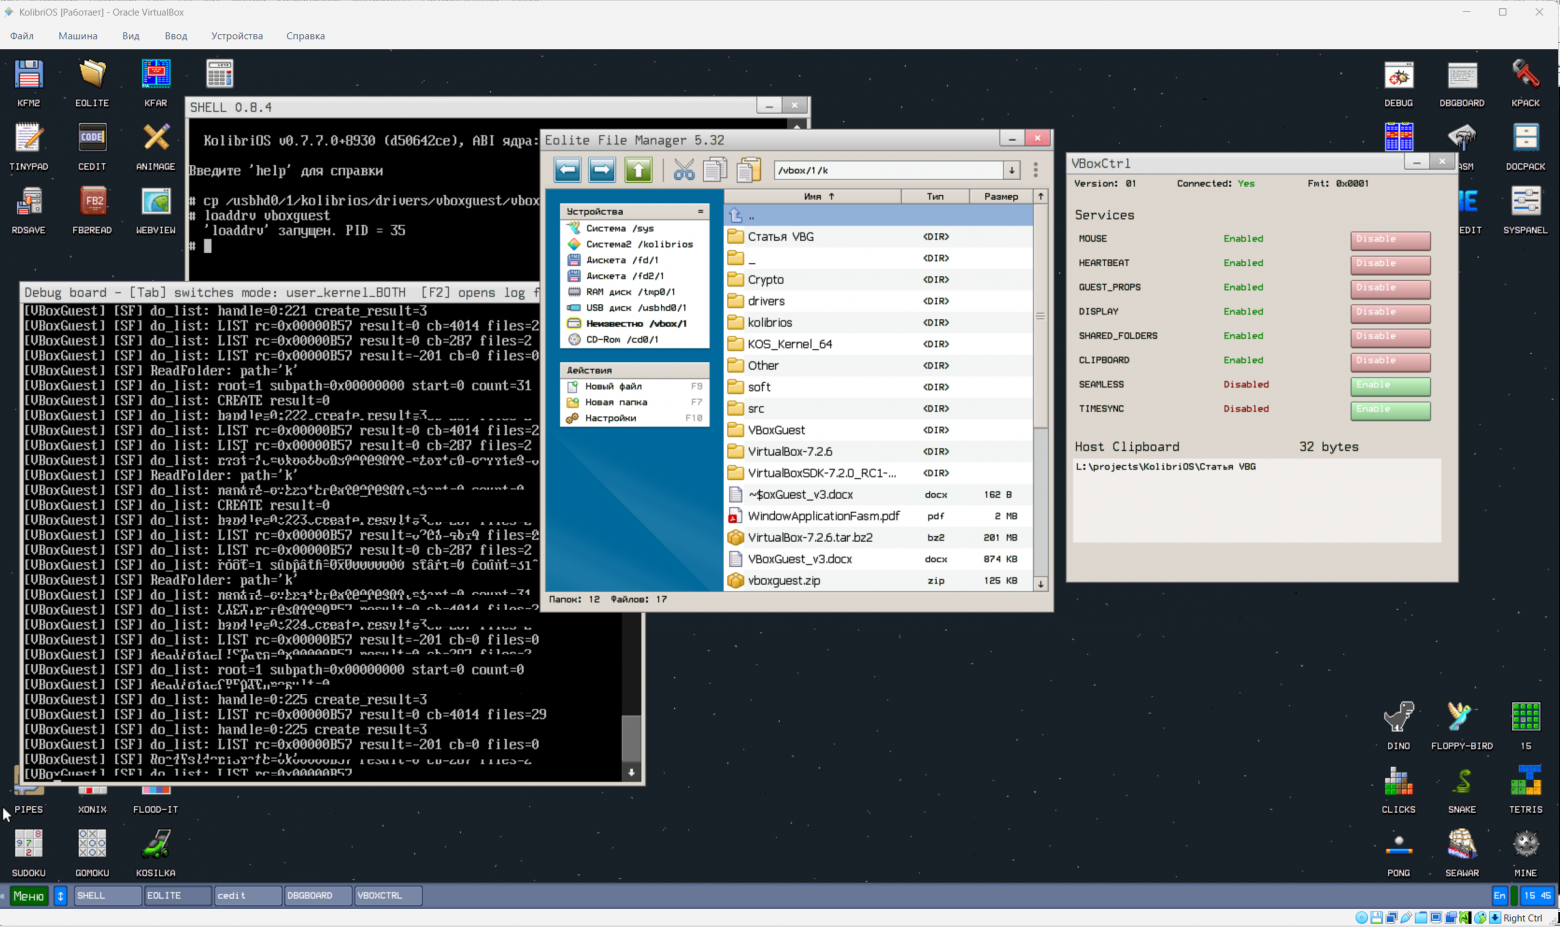The image size is (1560, 927).
Task: Sort files by Имя column header
Action: [813, 196]
